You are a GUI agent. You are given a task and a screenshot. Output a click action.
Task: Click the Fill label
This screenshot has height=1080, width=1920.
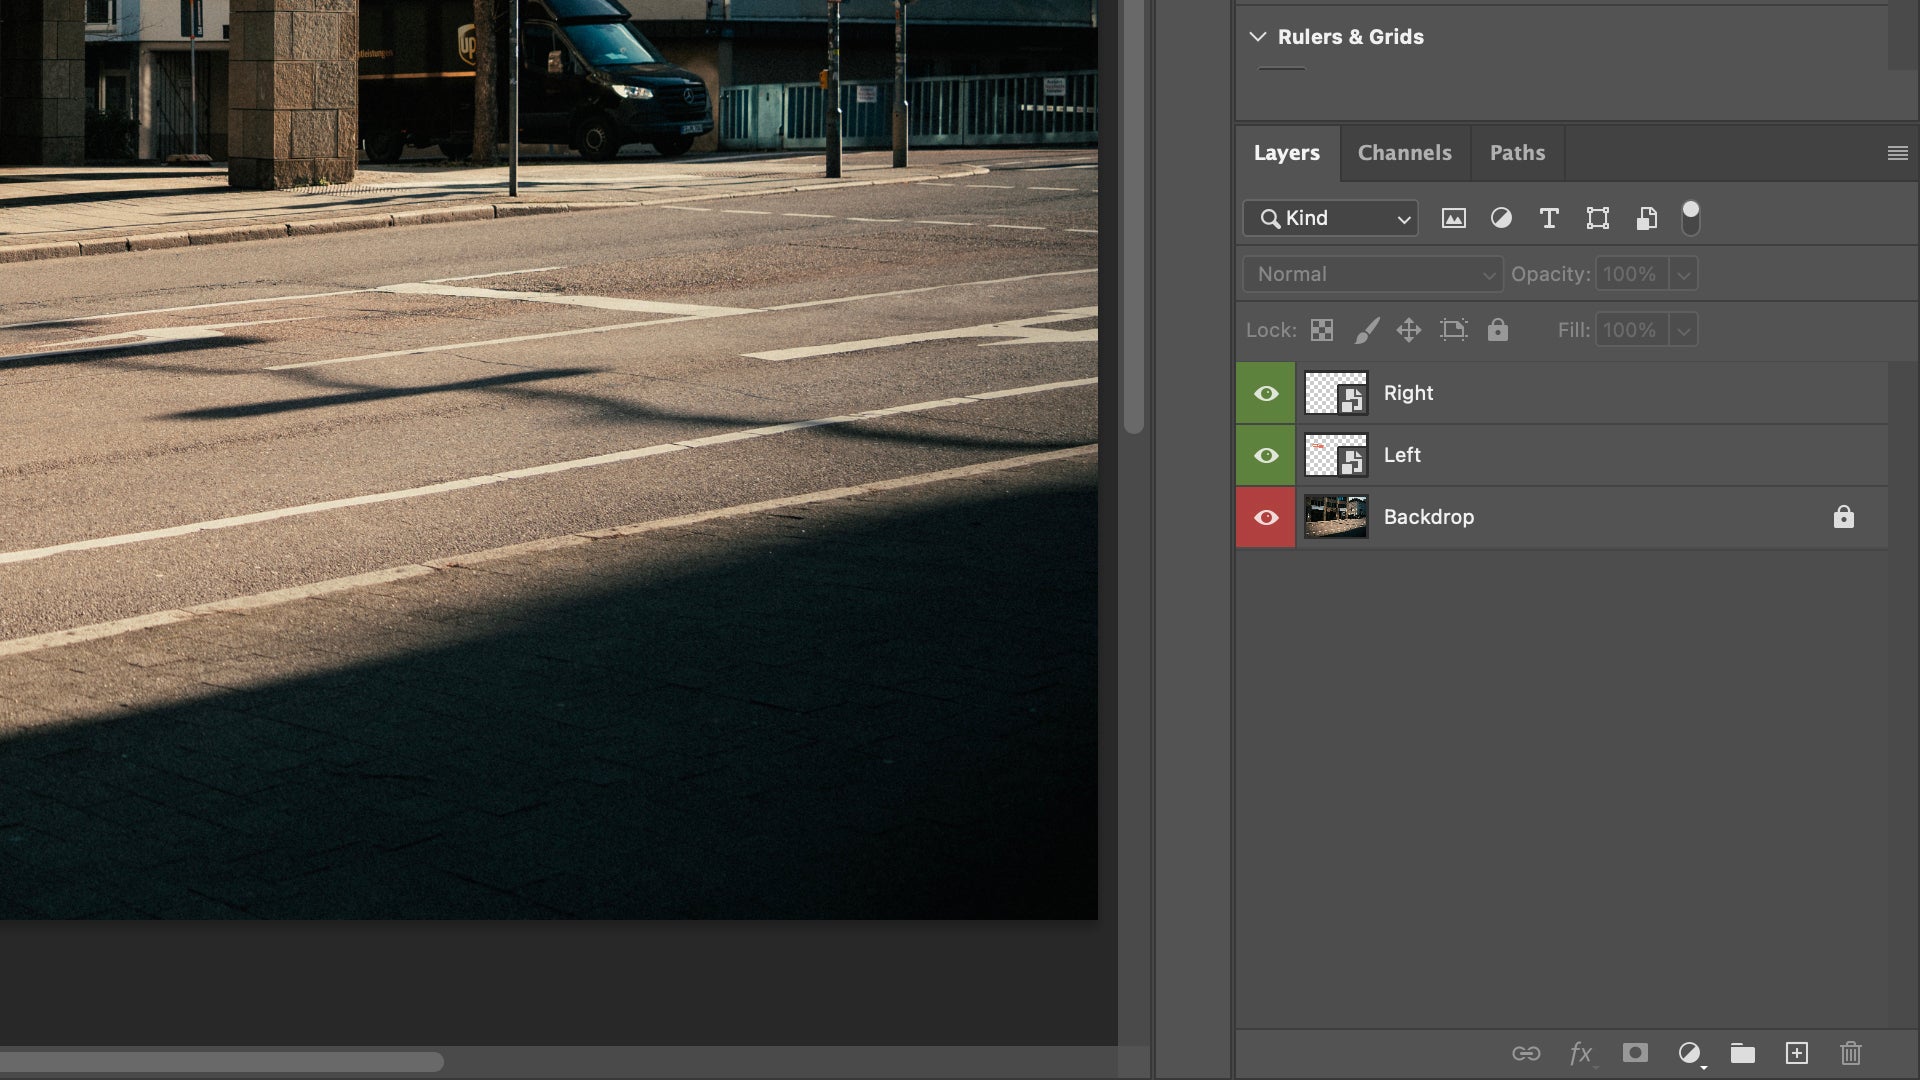pos(1573,330)
